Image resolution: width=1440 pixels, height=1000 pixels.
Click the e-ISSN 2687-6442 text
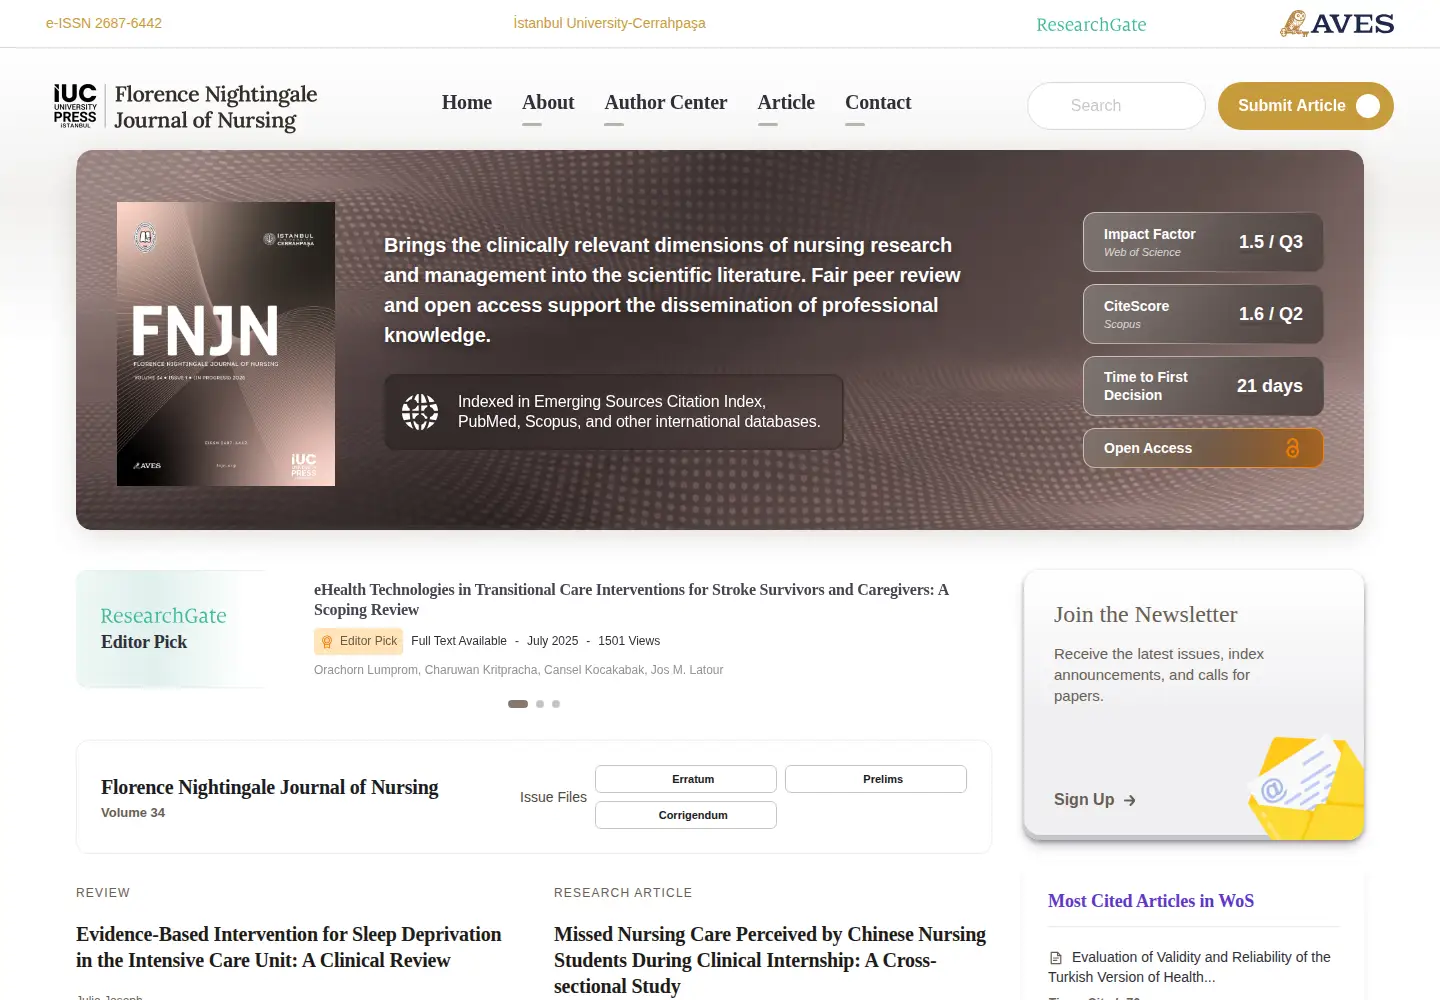point(104,23)
